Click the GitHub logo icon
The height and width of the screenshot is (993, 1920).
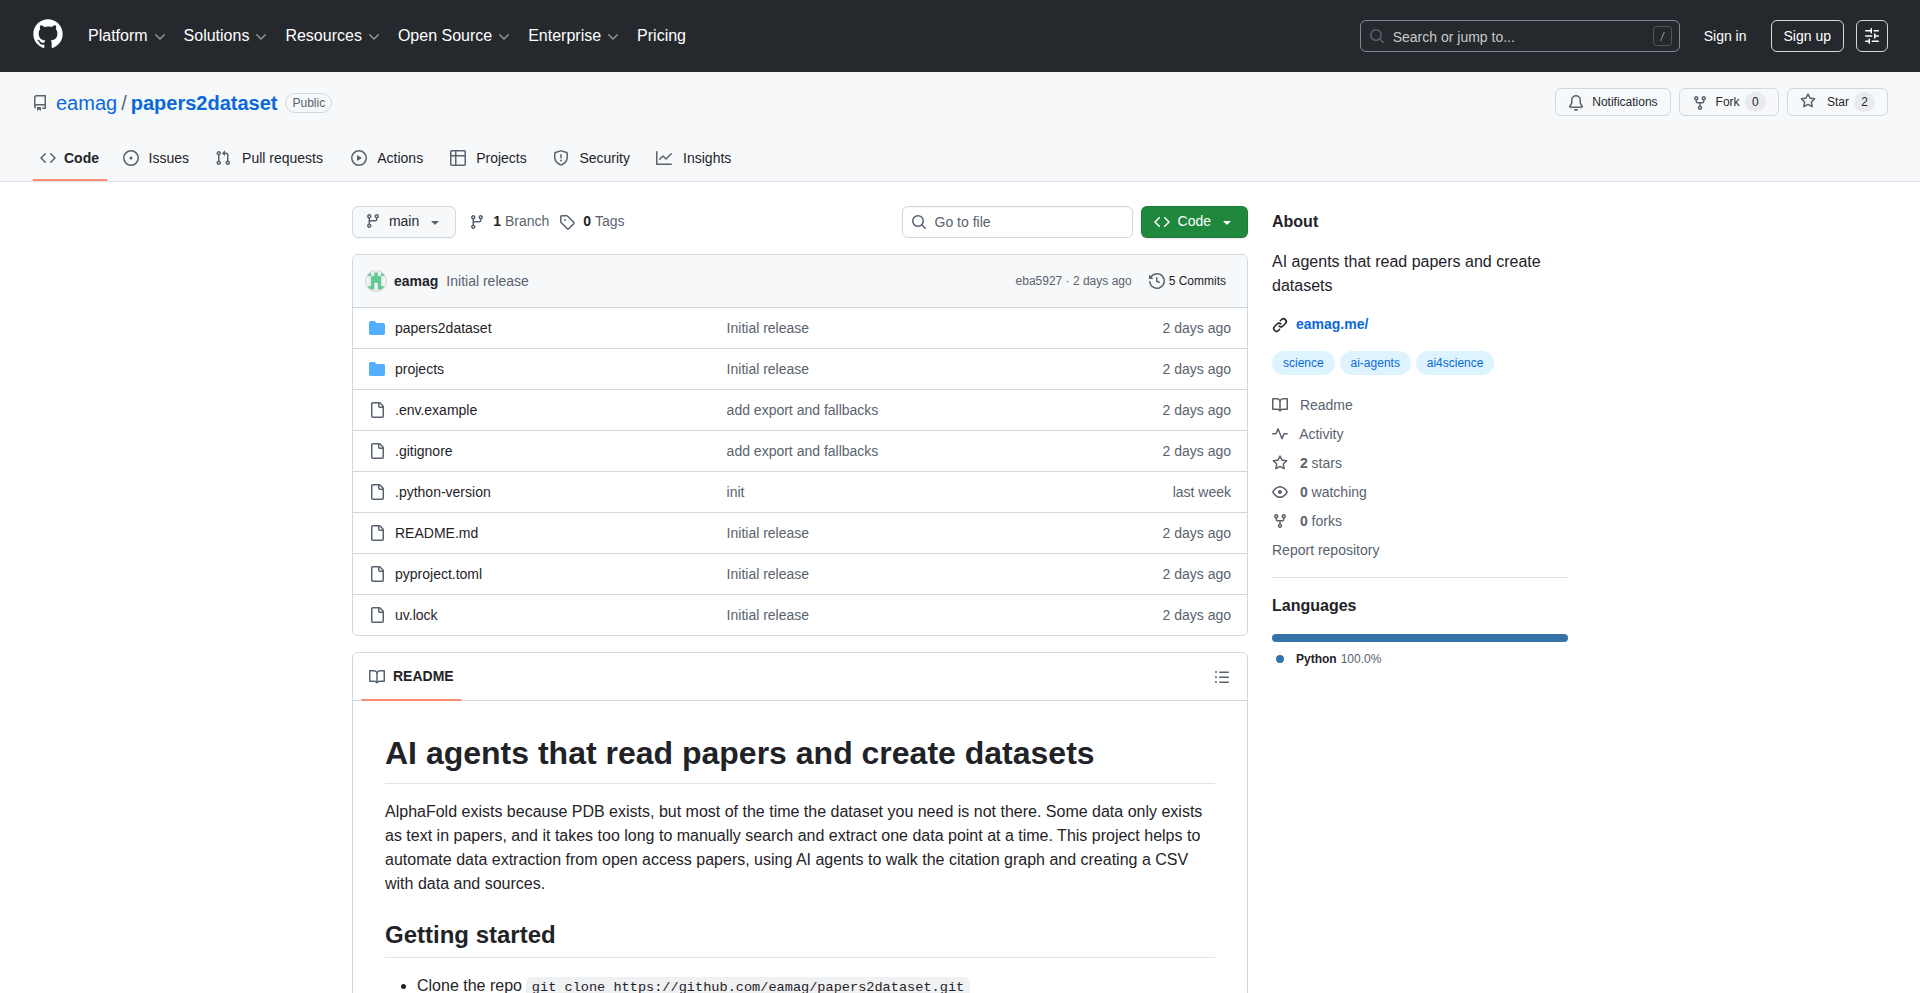[x=47, y=35]
